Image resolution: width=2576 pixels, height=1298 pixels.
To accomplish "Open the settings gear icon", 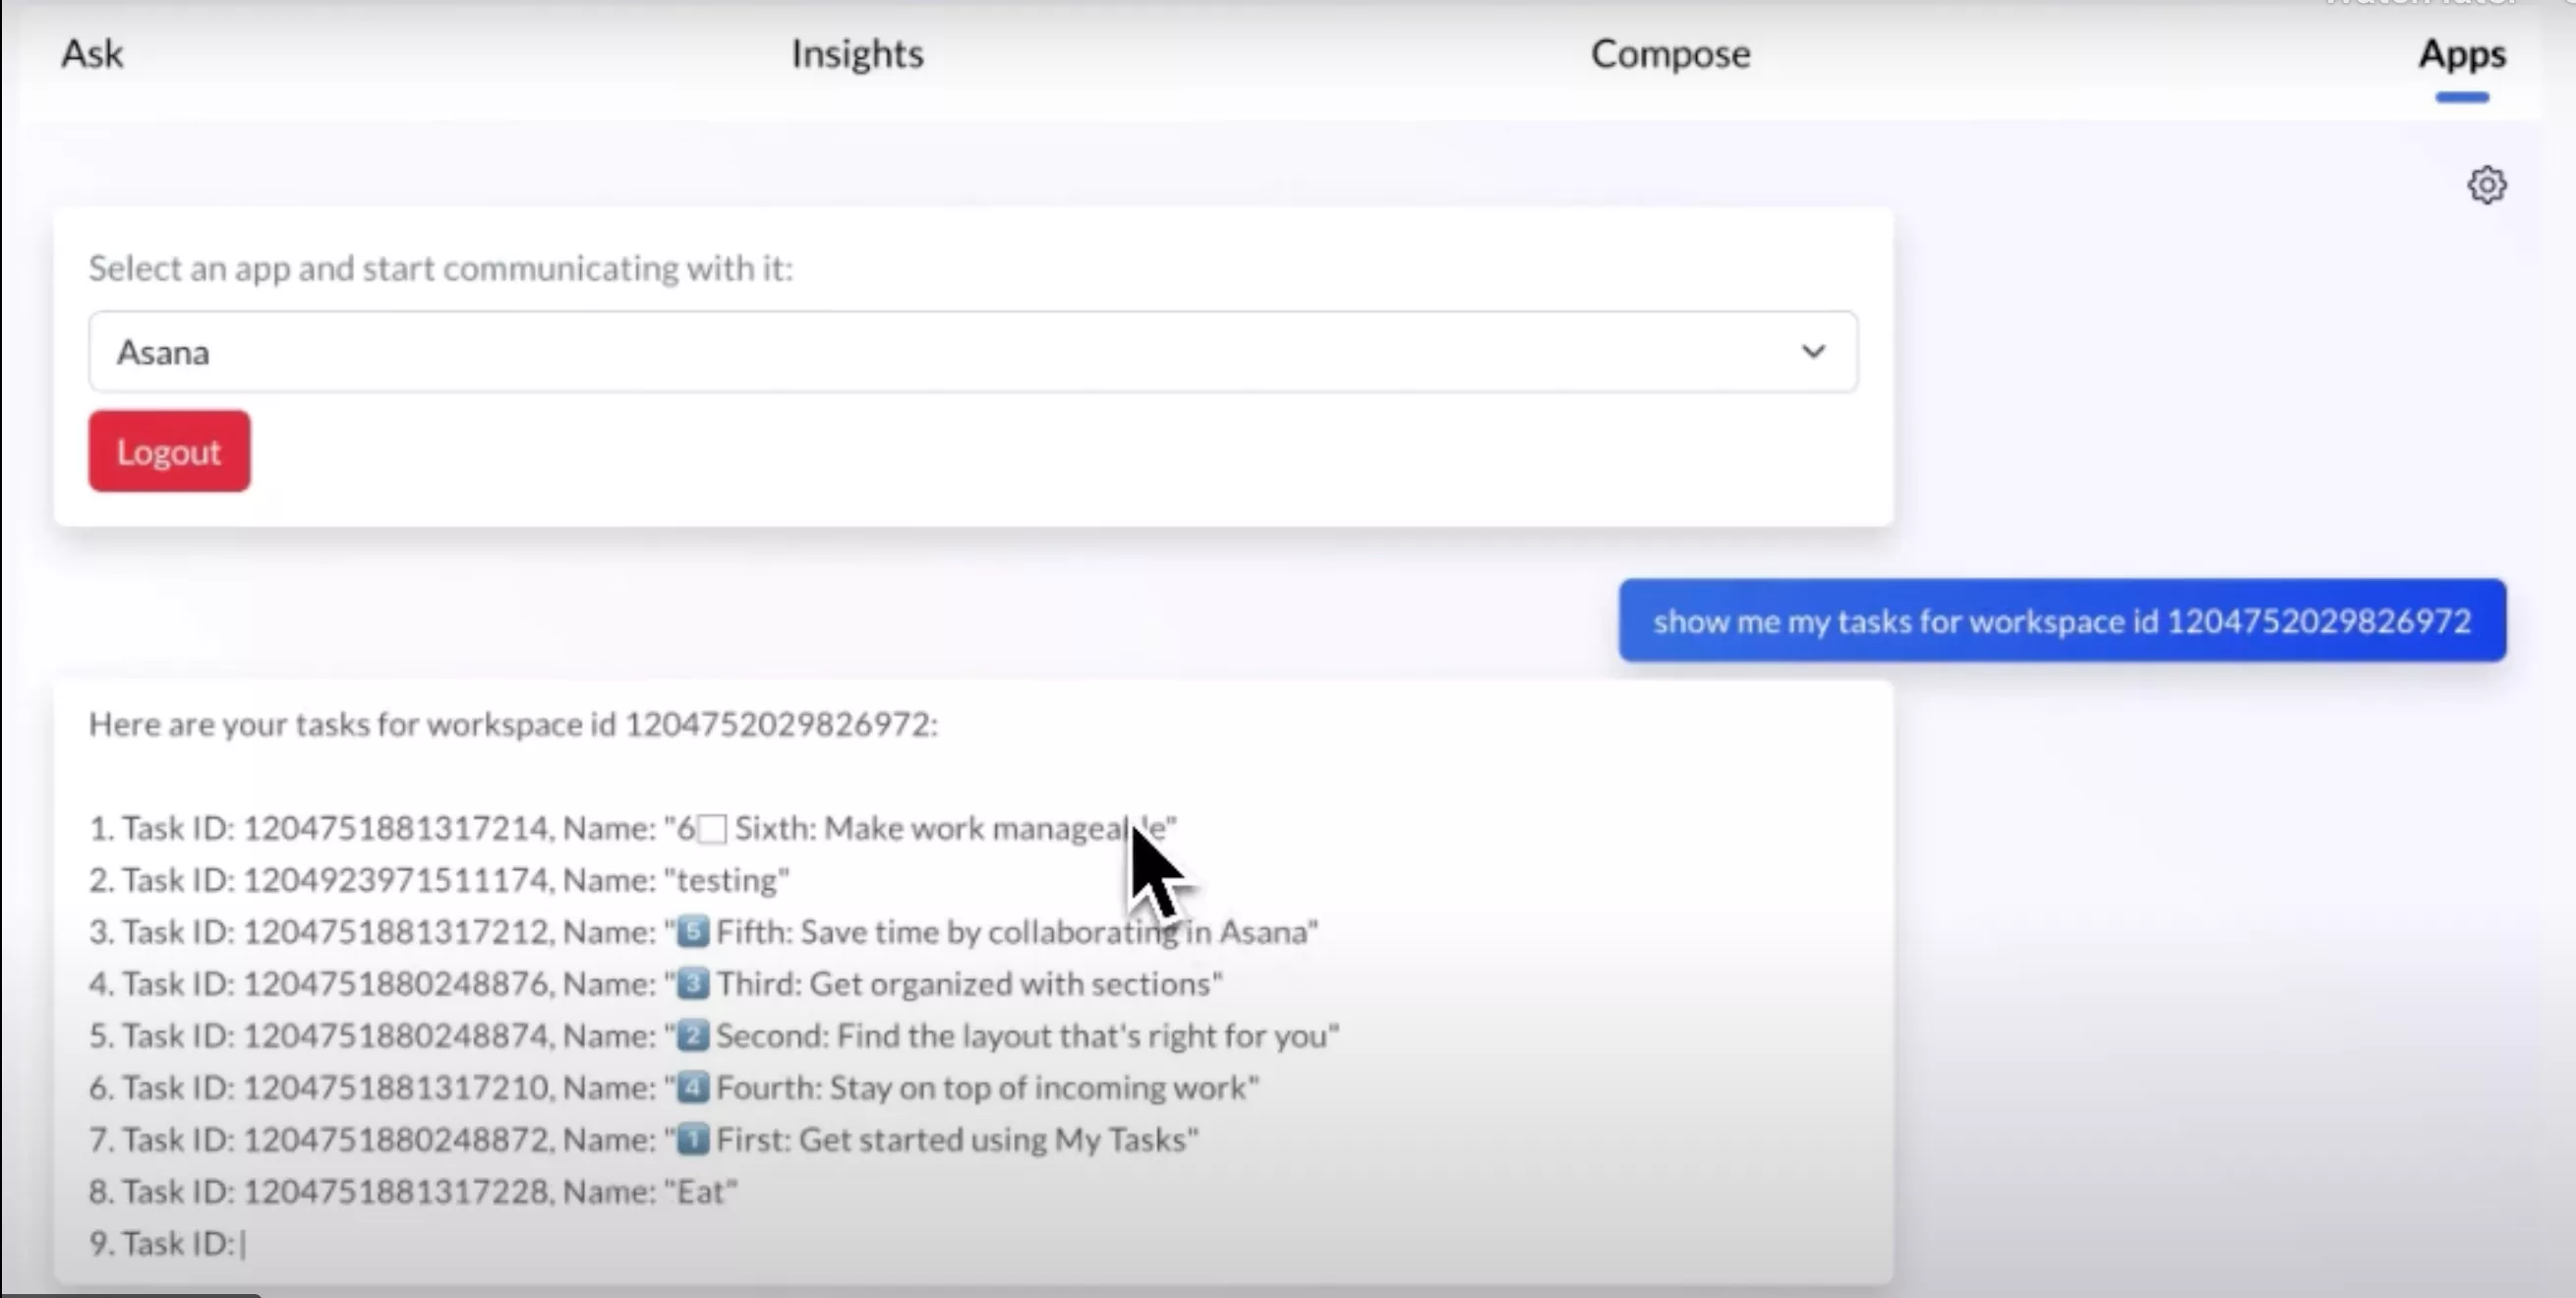I will [2486, 185].
